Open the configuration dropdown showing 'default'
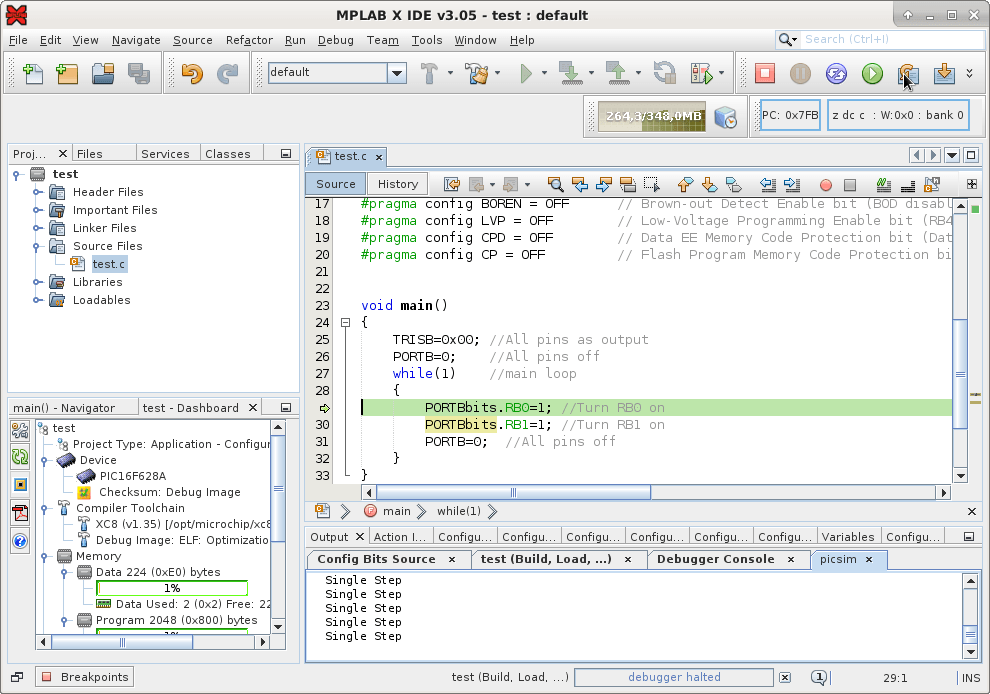This screenshot has width=990, height=694. pyautogui.click(x=397, y=73)
